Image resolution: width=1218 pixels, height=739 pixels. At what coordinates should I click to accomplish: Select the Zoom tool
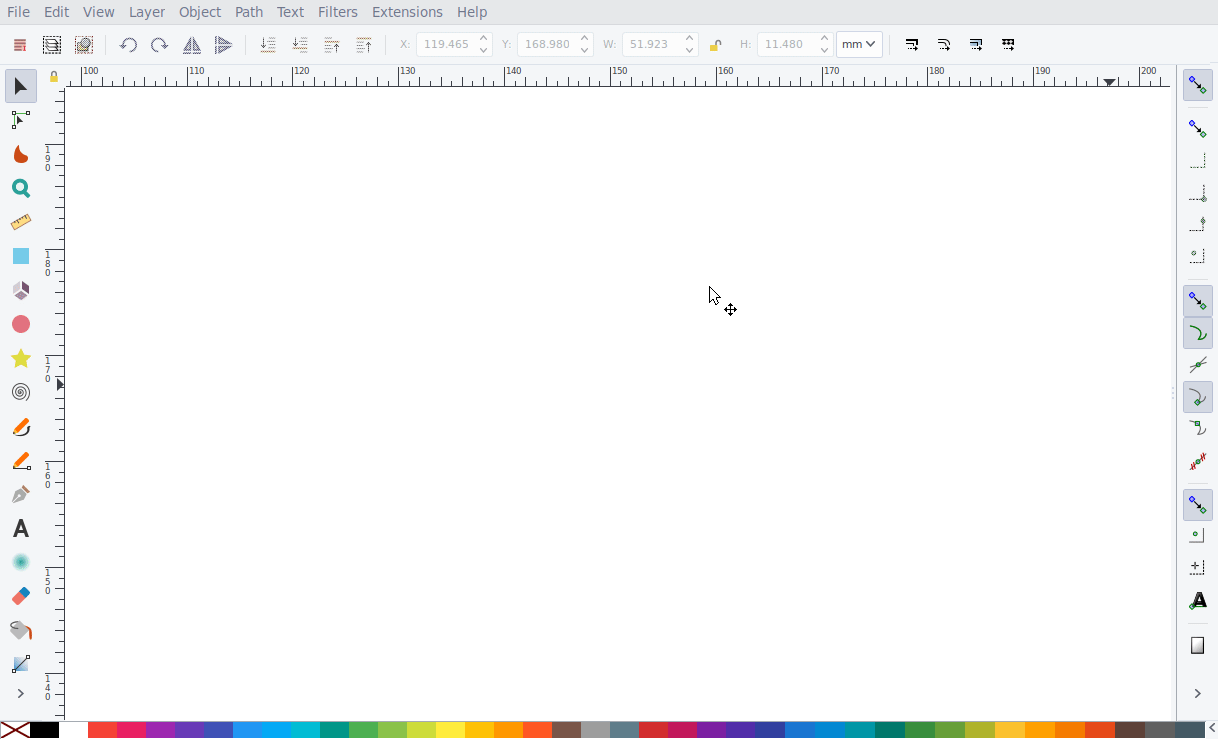pyautogui.click(x=20, y=188)
